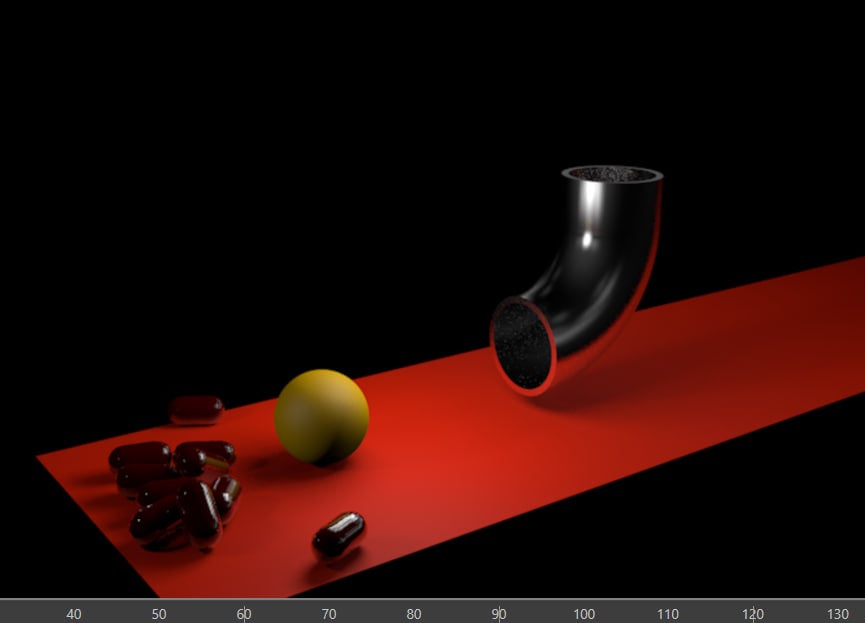Select frame 130 on the timeline

(x=837, y=614)
